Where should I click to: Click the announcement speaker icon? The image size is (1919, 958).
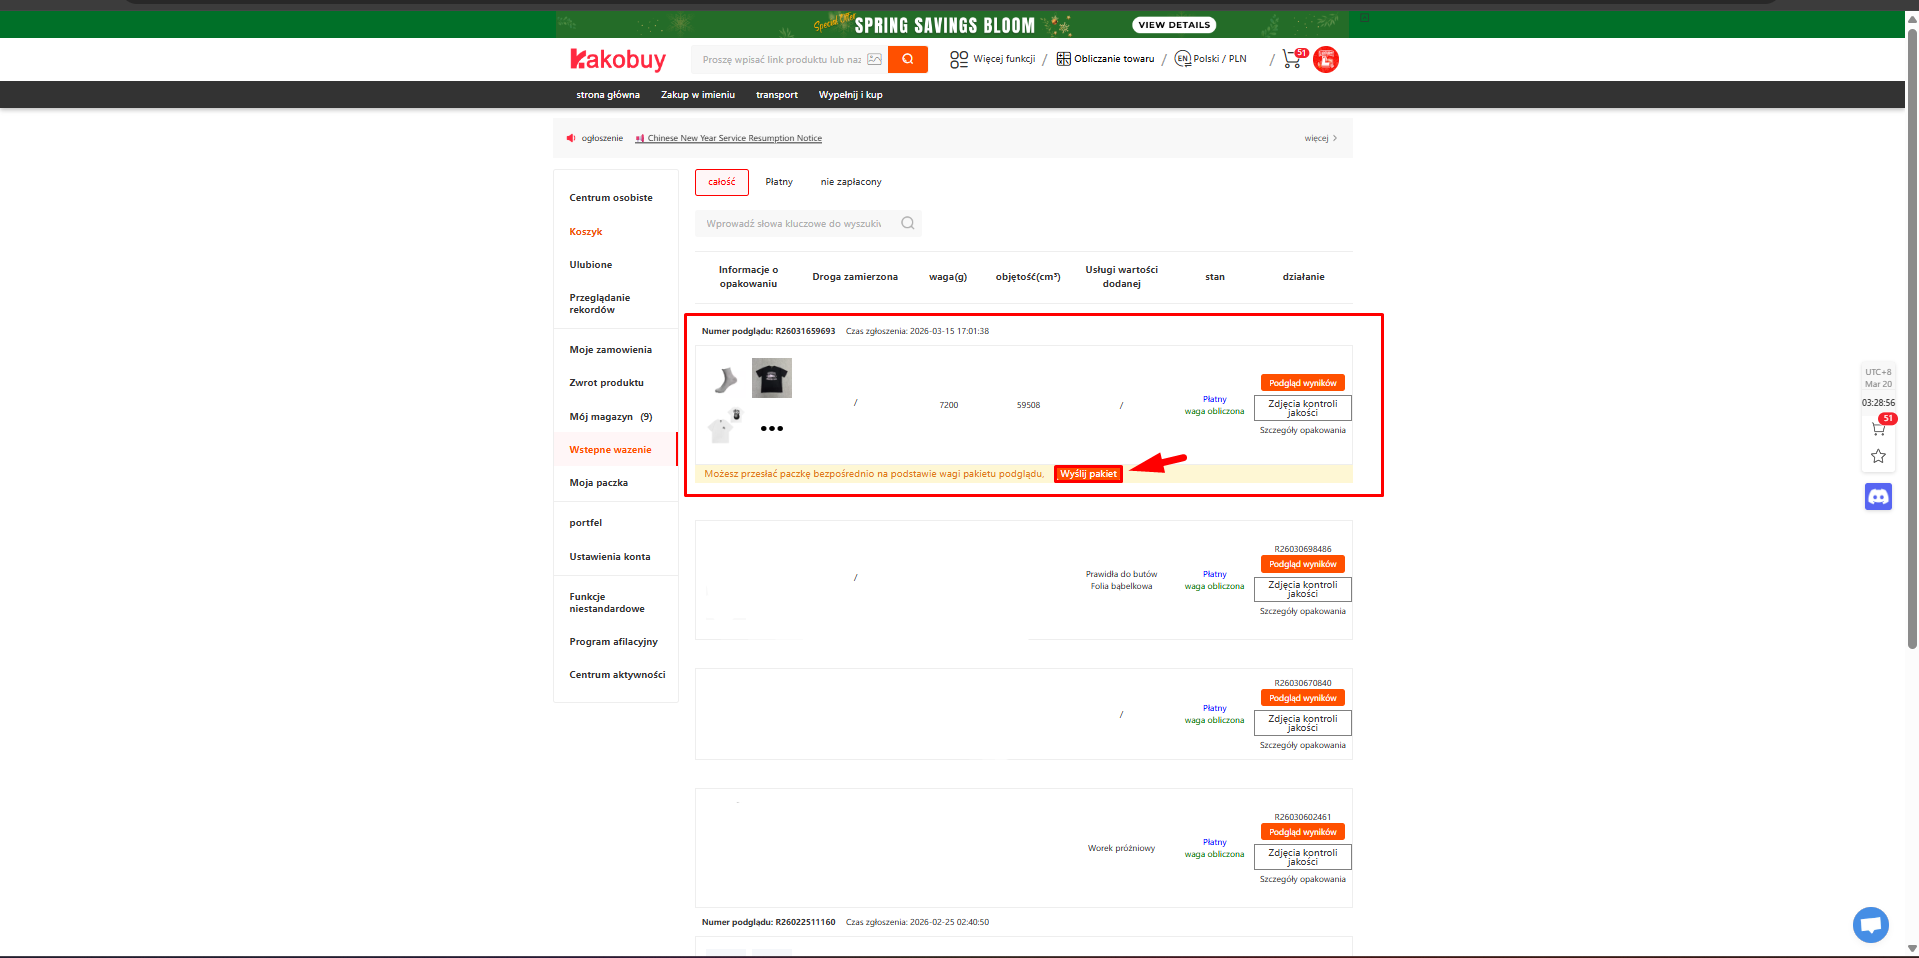(571, 138)
